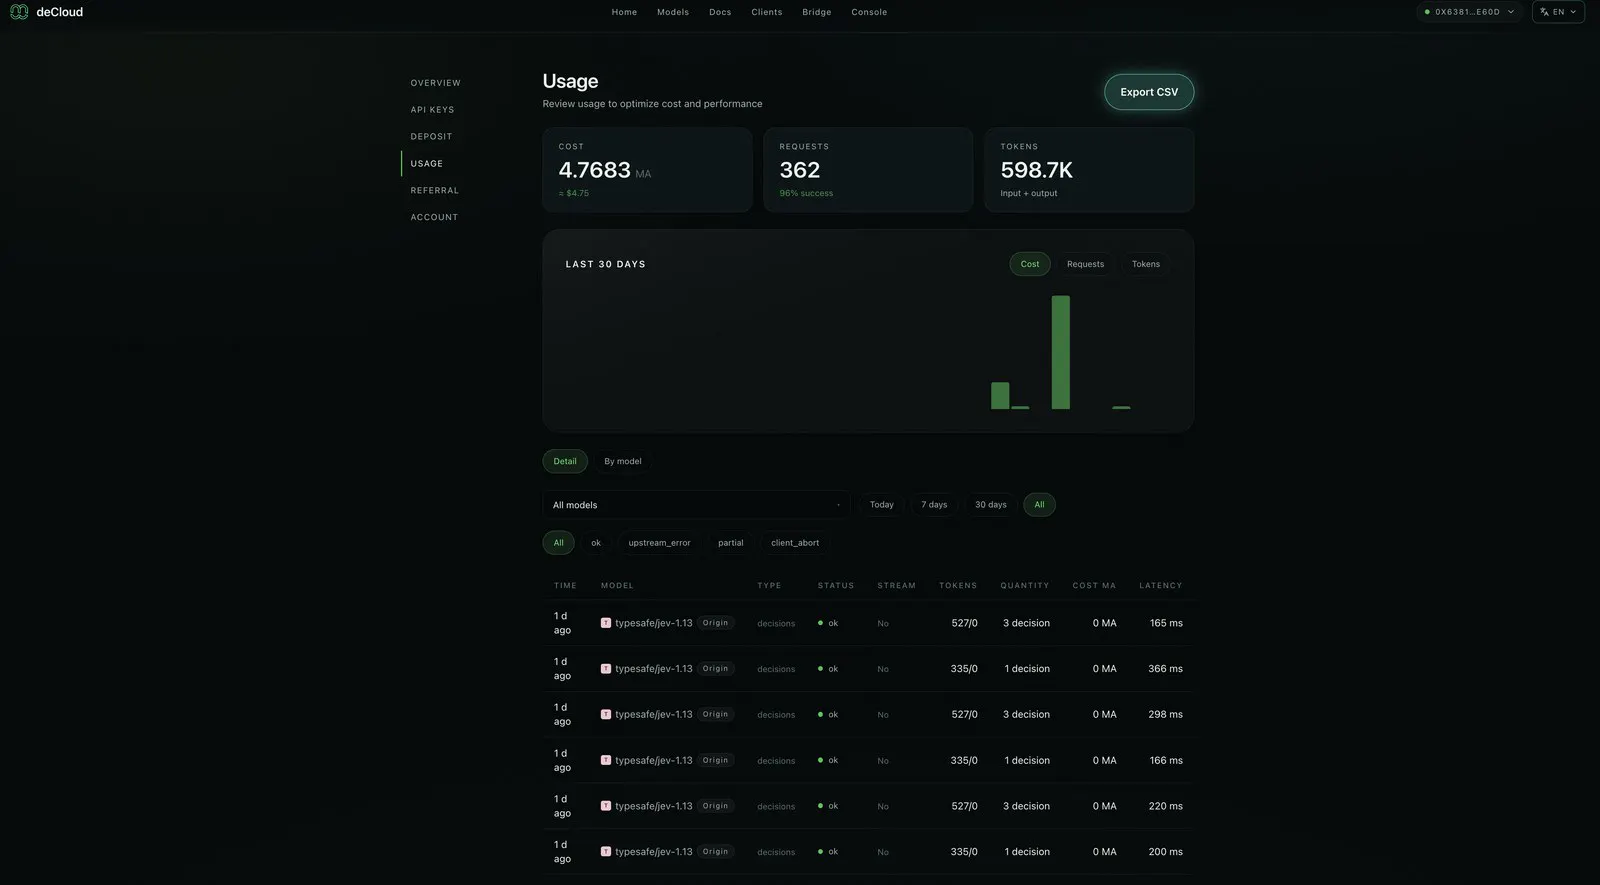Select the Detail view tab

[565, 461]
